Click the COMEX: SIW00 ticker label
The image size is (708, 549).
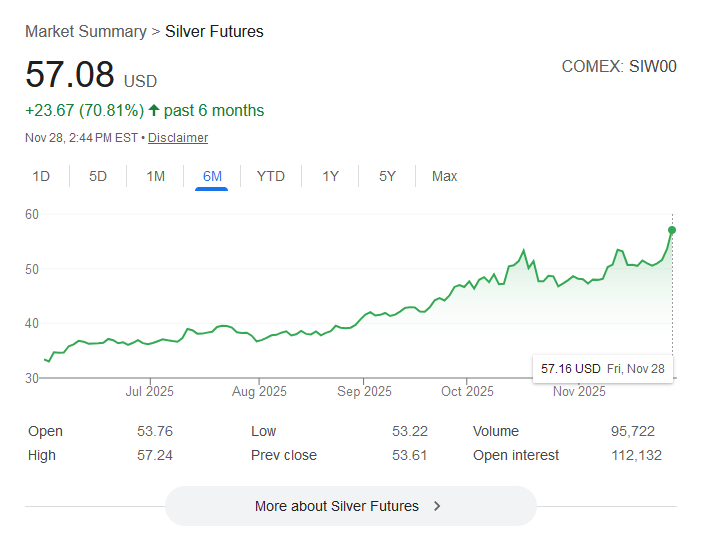pos(619,67)
